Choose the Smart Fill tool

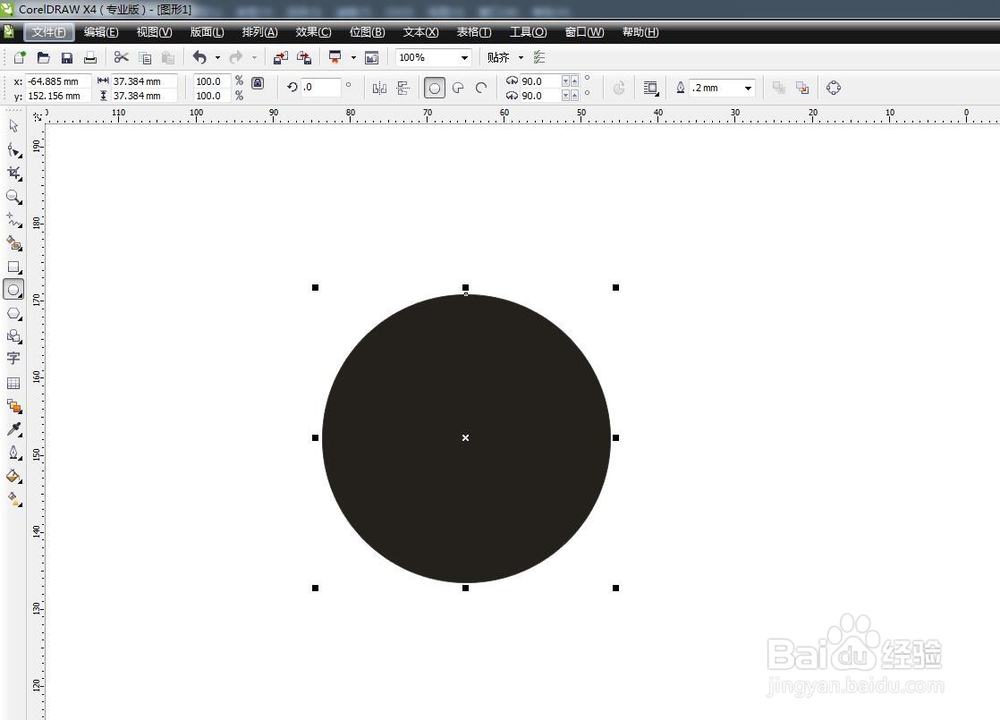(x=14, y=243)
